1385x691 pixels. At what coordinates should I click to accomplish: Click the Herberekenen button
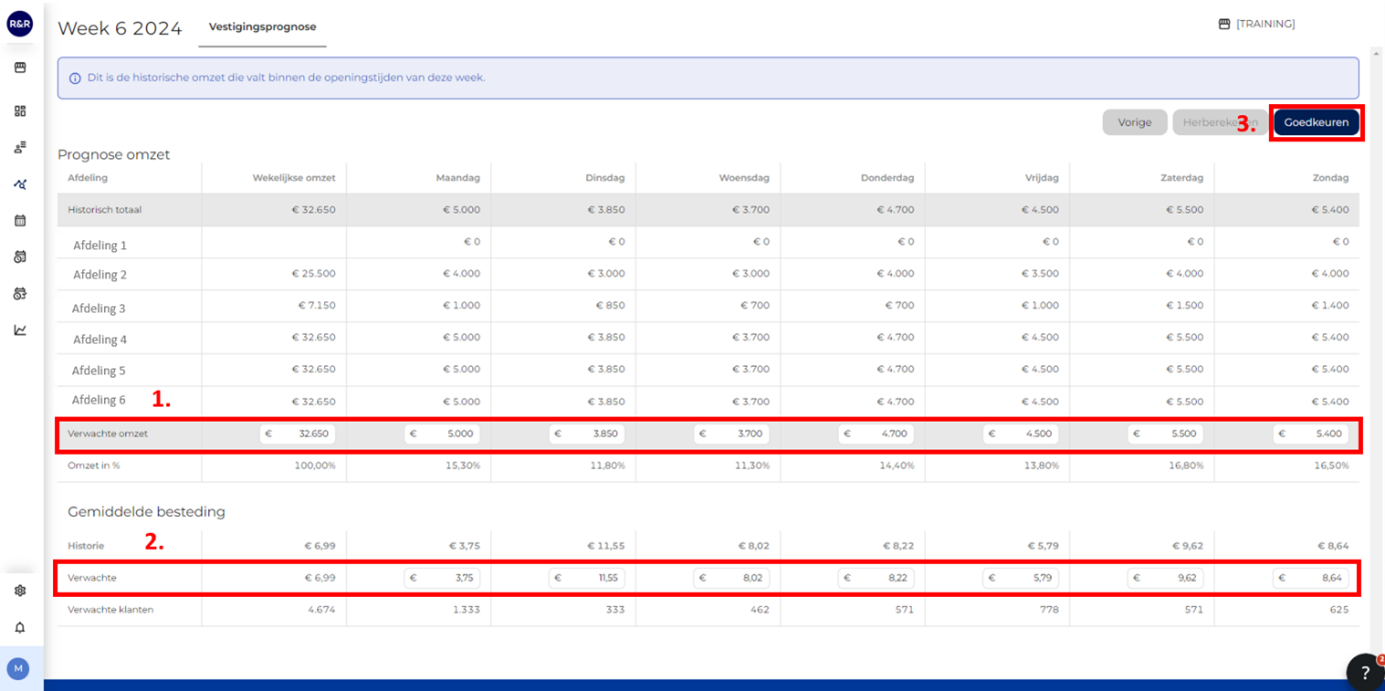1220,123
